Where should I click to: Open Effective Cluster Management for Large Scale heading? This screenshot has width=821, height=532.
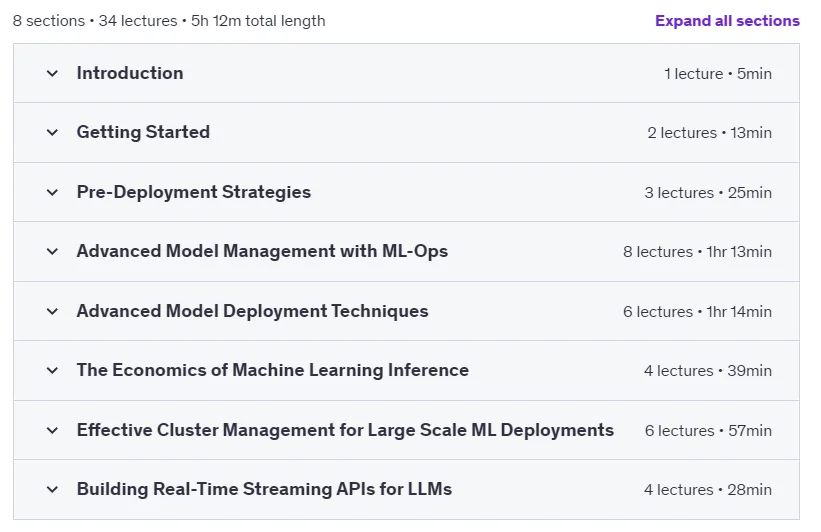(345, 430)
